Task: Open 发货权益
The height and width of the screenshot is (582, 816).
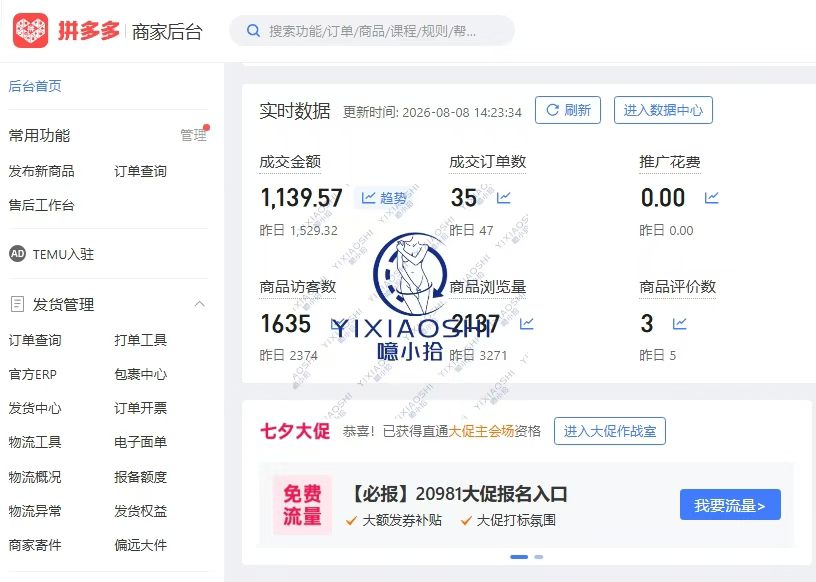Action: pos(141,511)
